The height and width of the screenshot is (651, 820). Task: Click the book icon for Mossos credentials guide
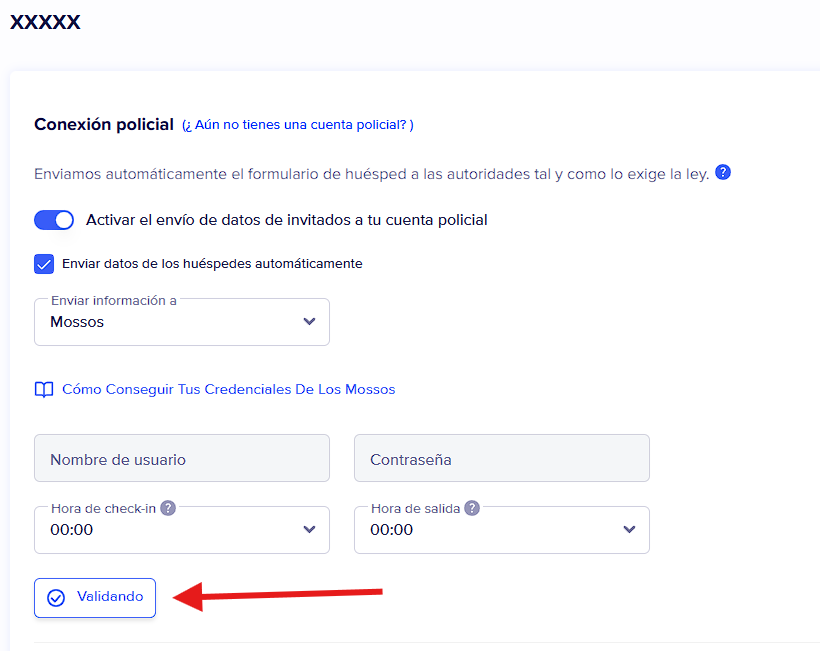tap(44, 390)
